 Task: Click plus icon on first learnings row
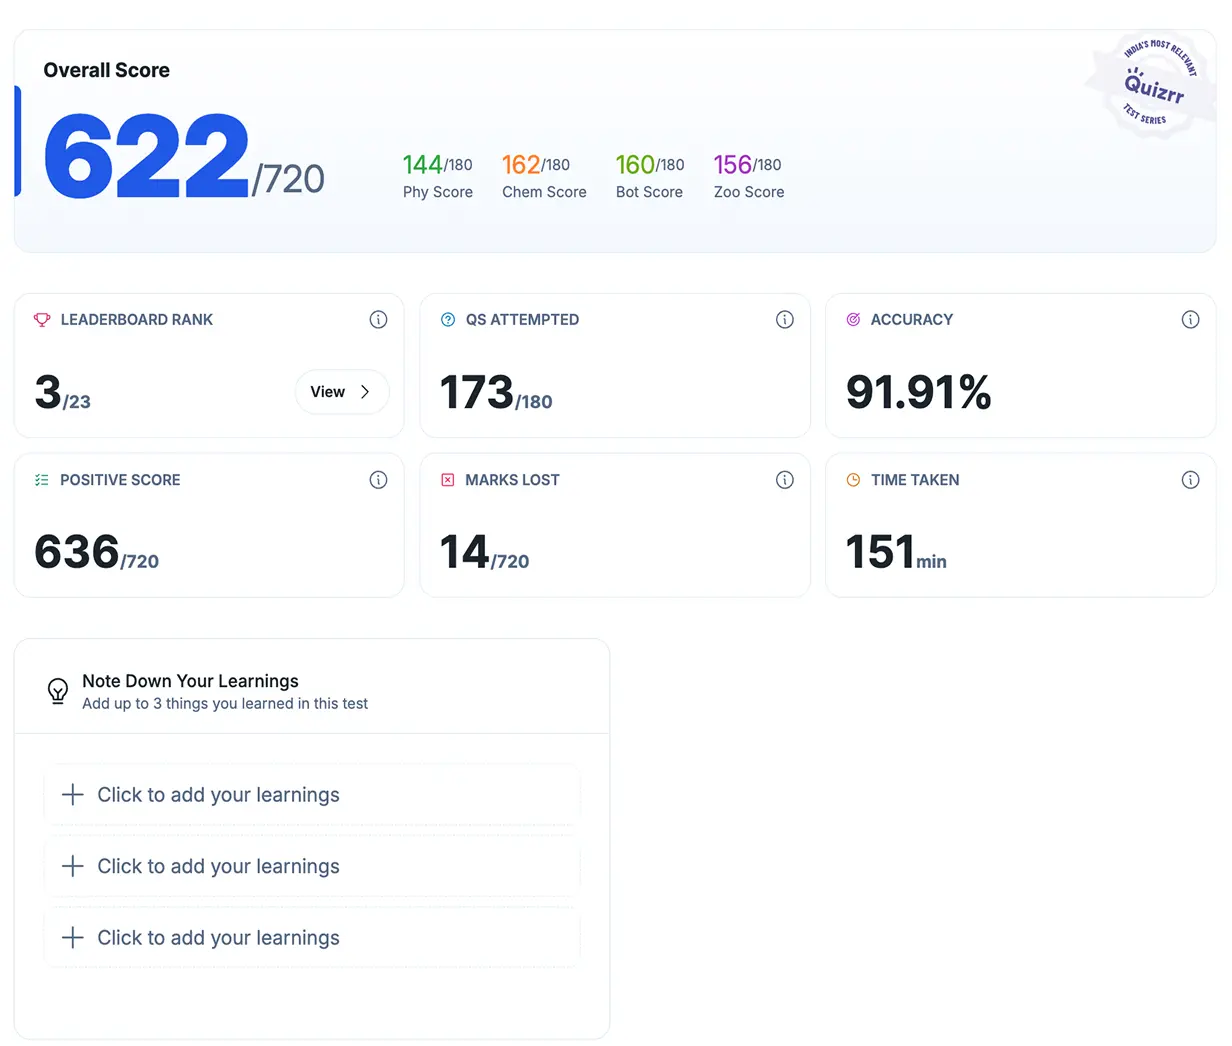(x=73, y=795)
